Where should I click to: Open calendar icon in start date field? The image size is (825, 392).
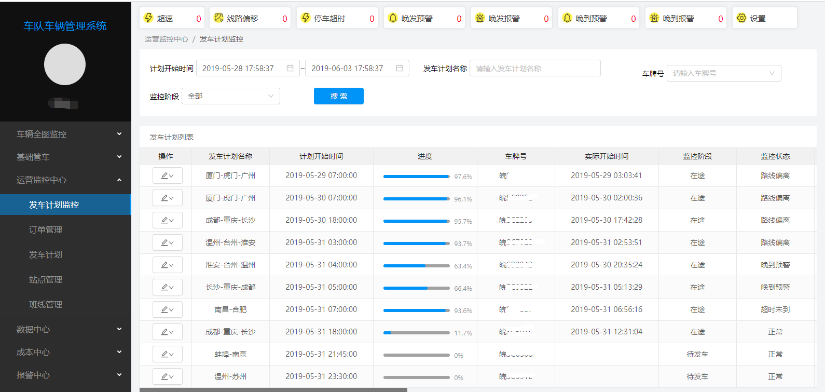click(x=290, y=68)
